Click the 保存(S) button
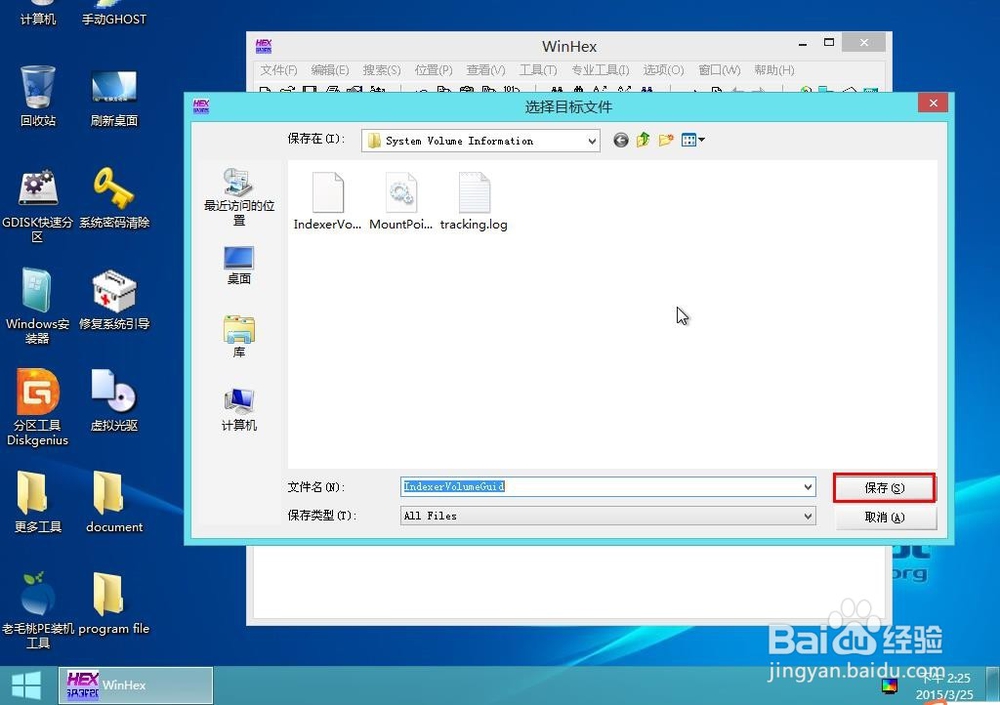This screenshot has height=705, width=1000. pos(884,488)
